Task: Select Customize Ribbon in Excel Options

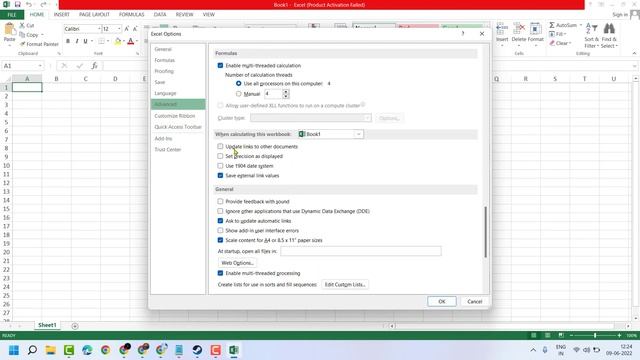Action: 178,116
